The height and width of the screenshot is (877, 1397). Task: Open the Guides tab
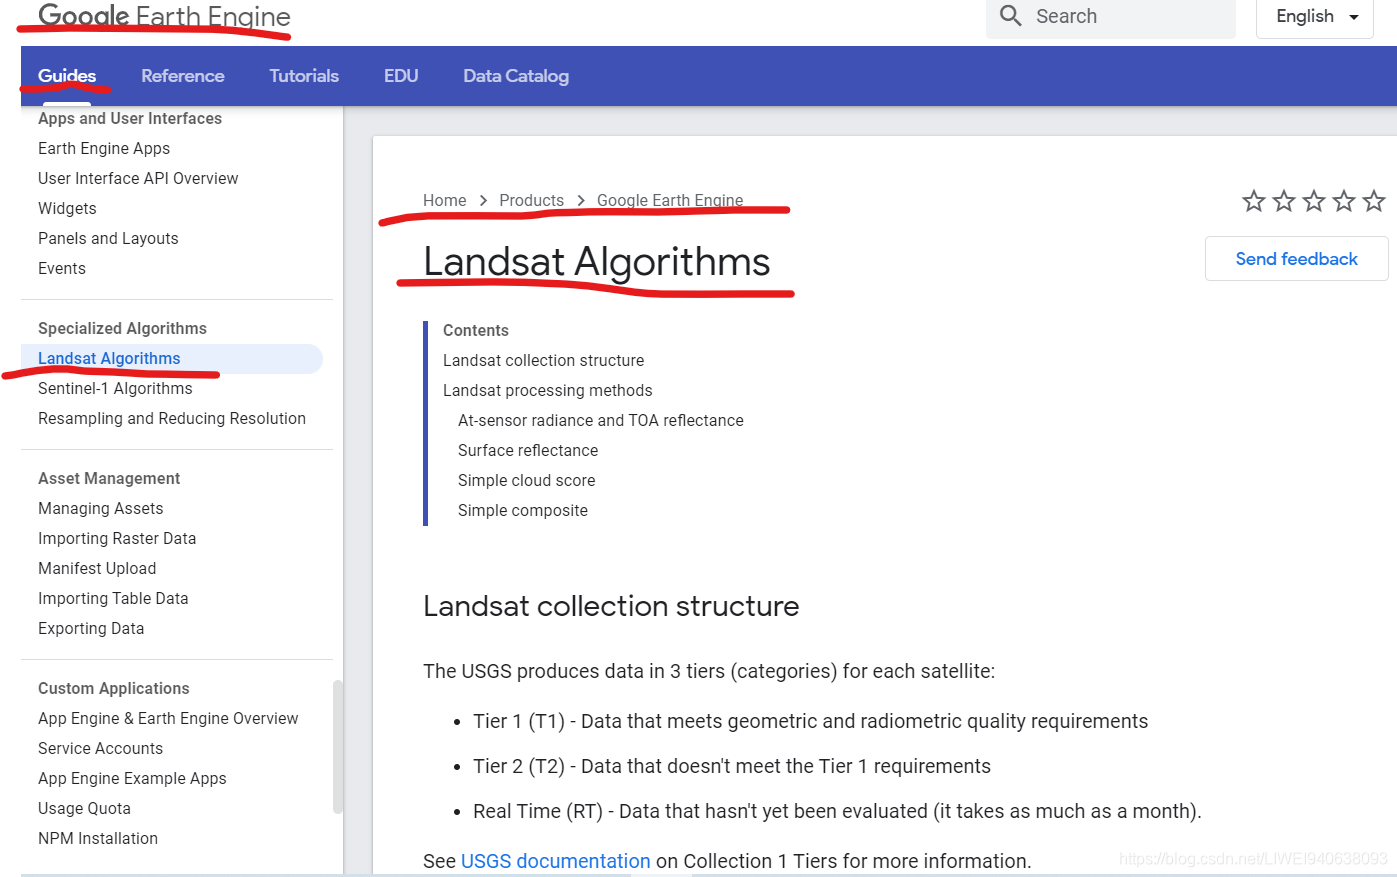click(67, 76)
